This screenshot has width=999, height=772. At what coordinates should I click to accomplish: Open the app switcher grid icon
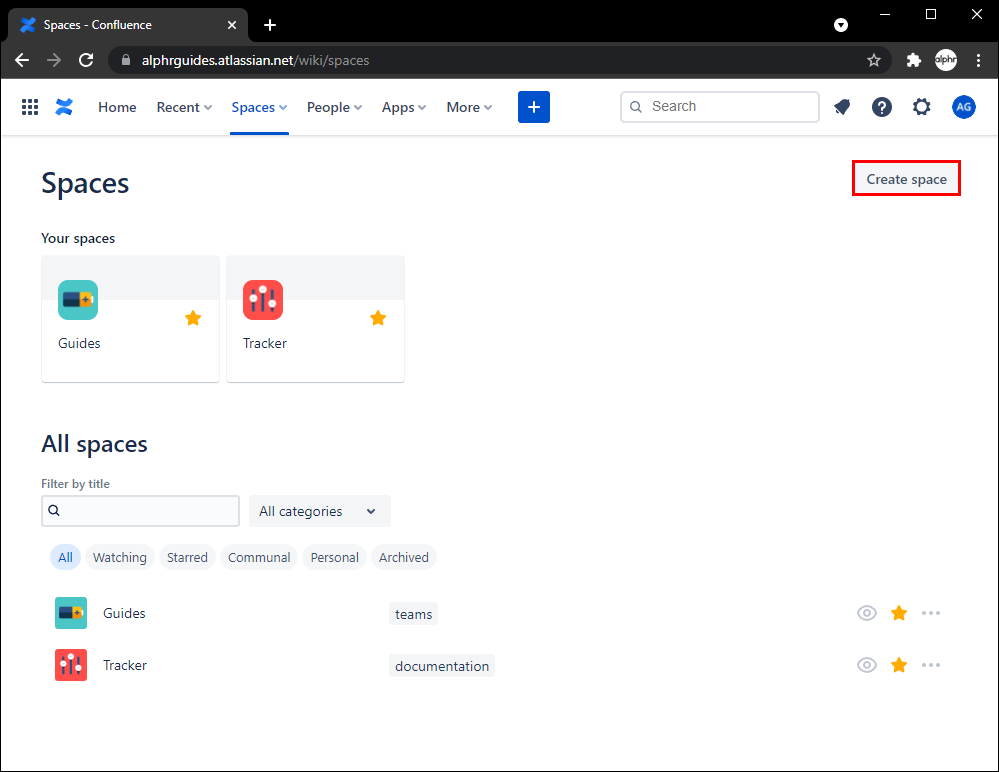coord(30,107)
